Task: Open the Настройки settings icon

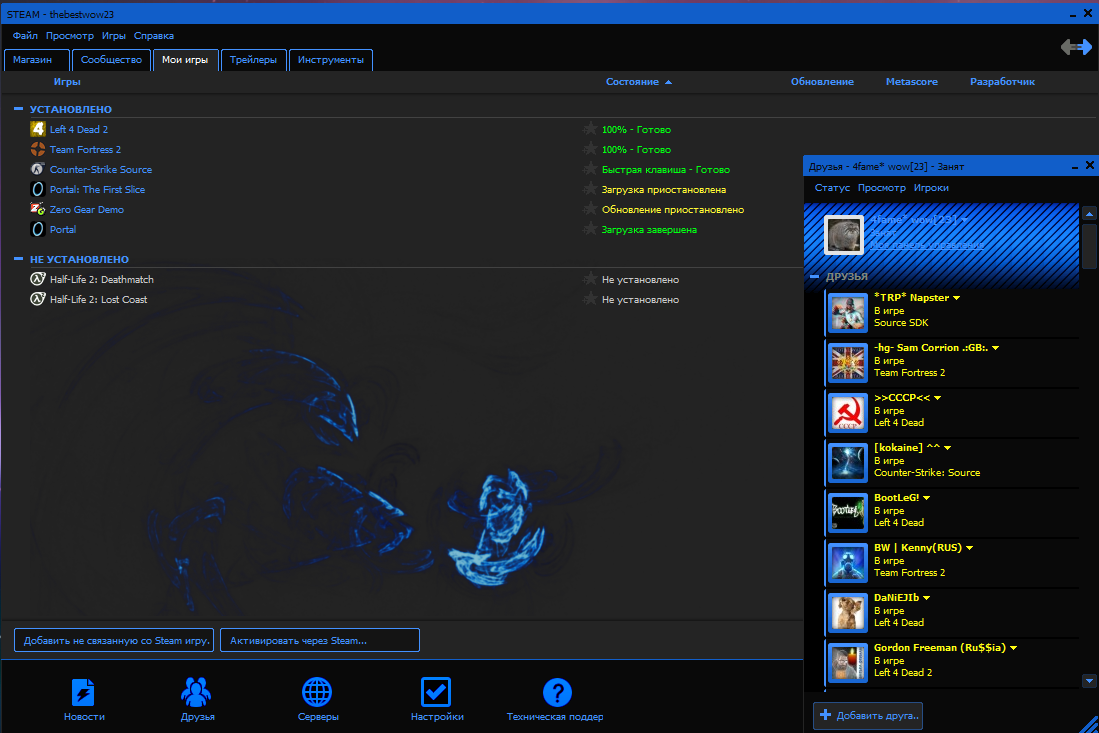Action: click(436, 692)
